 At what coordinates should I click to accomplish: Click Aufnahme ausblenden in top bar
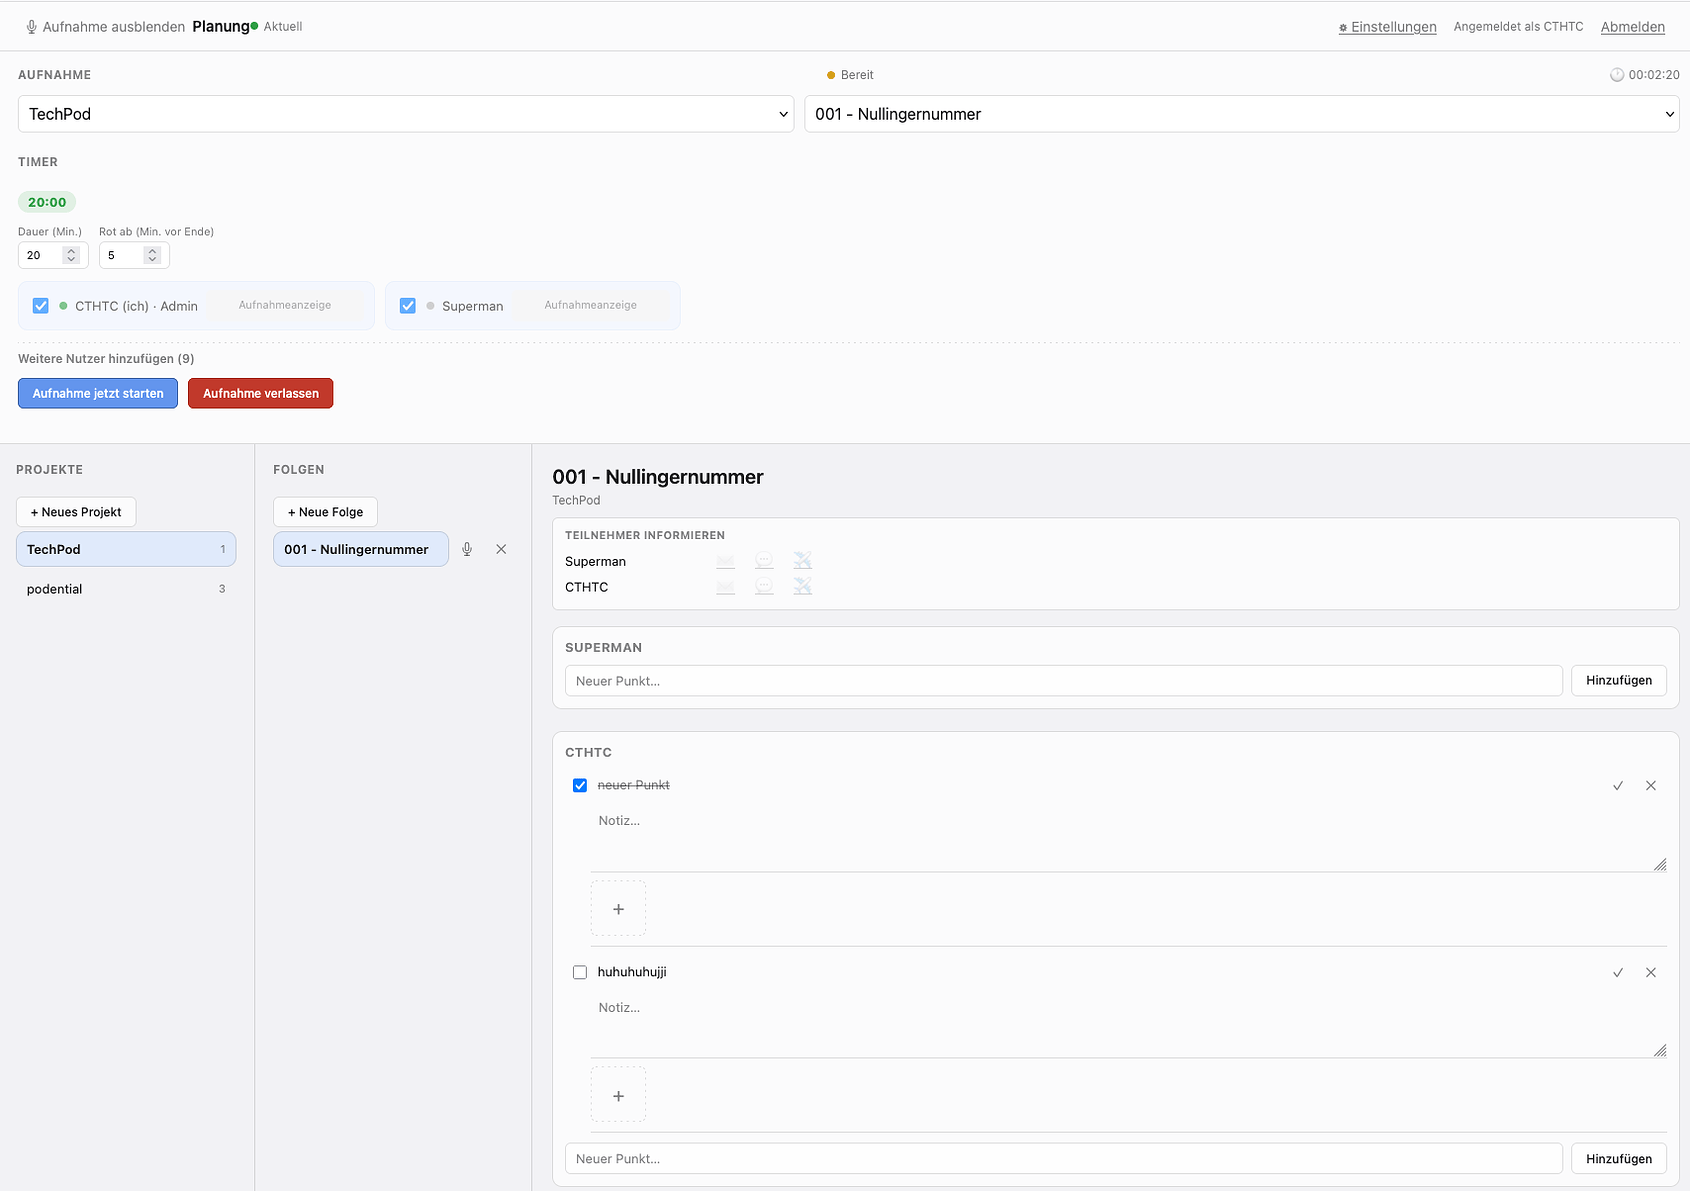pyautogui.click(x=113, y=27)
